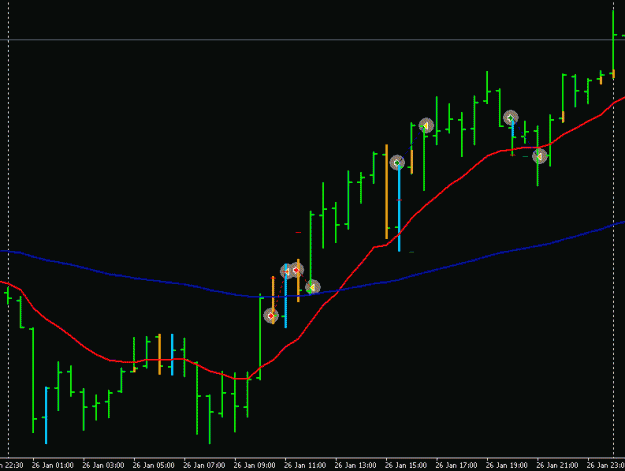Click the tall orange bar near 15:00
The image size is (625, 471).
tap(387, 191)
